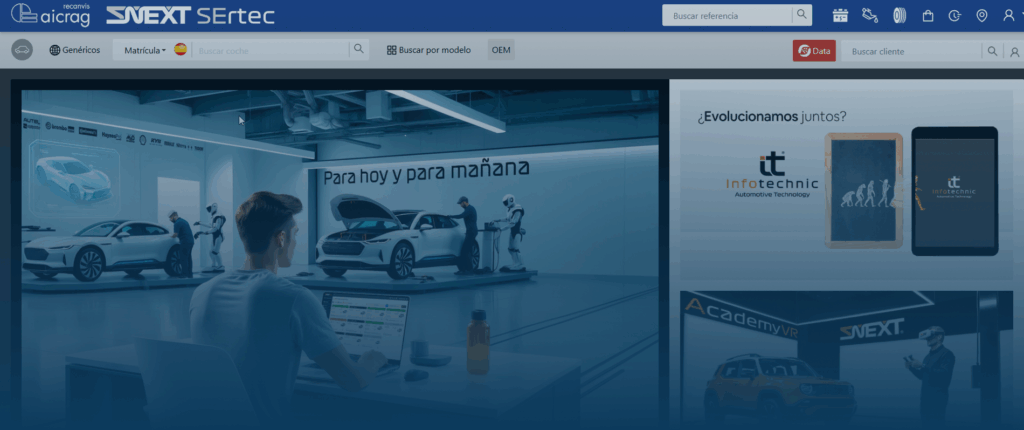Open the Genéricos section

tap(75, 50)
